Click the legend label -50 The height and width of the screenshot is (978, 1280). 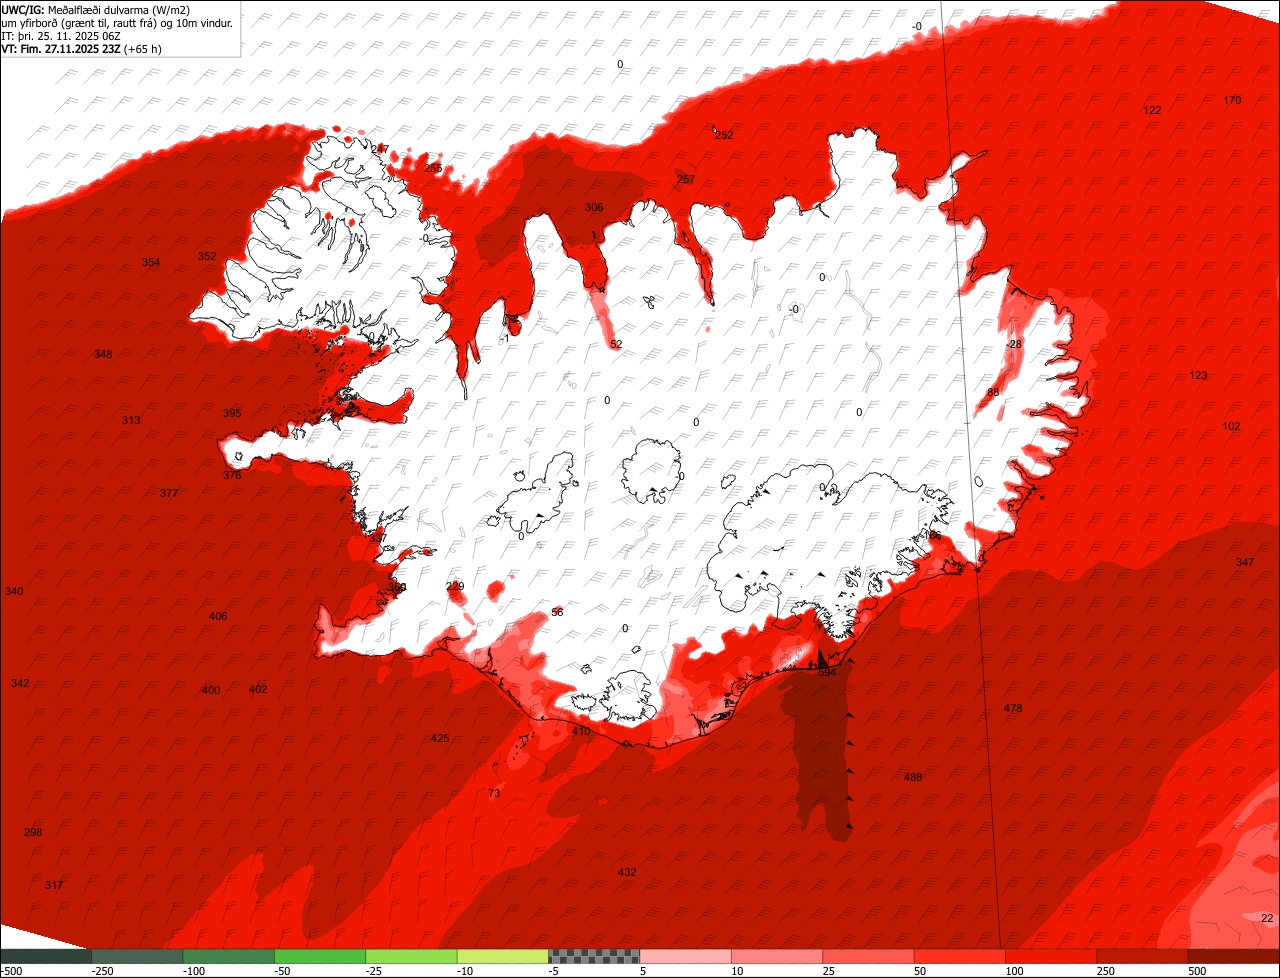coord(283,971)
